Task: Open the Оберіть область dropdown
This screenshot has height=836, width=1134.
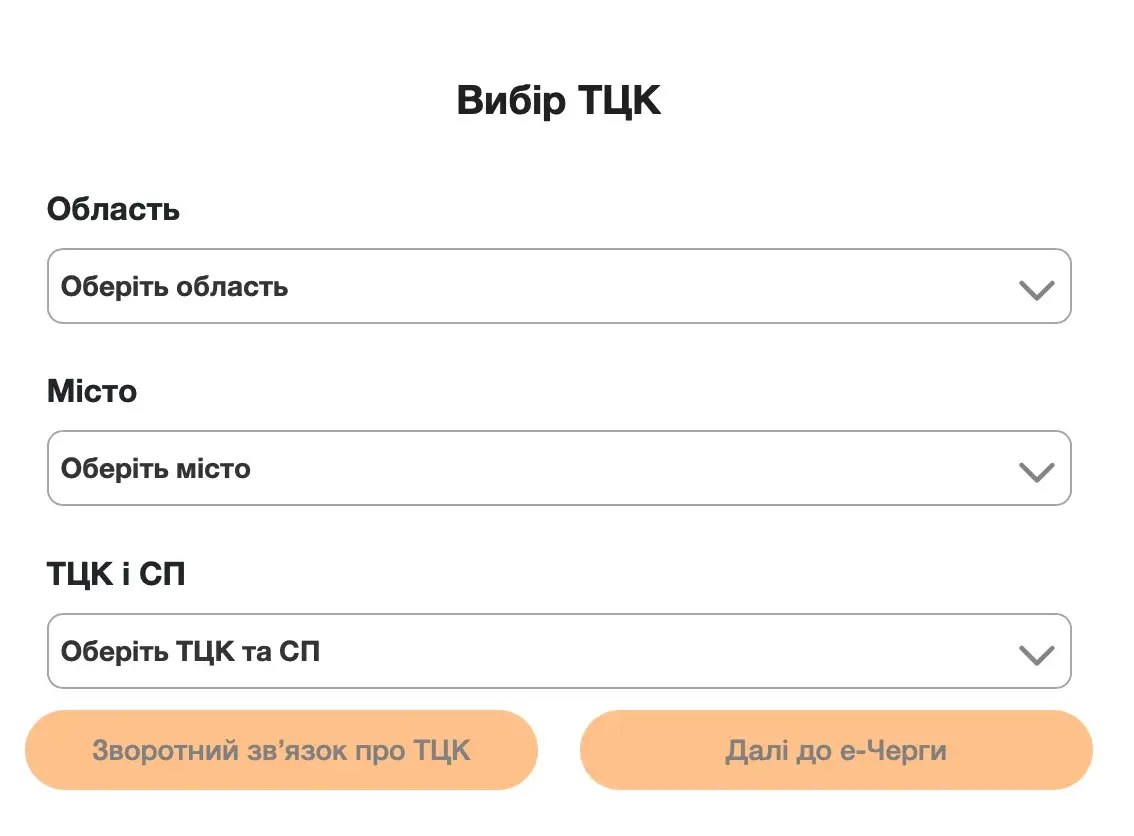Action: point(558,286)
